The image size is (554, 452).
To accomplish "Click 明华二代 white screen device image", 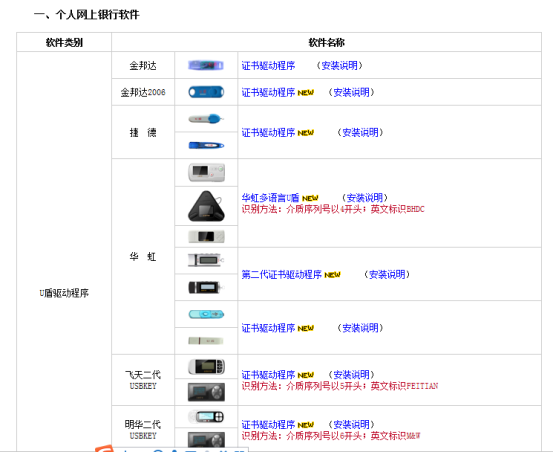I will (206, 417).
